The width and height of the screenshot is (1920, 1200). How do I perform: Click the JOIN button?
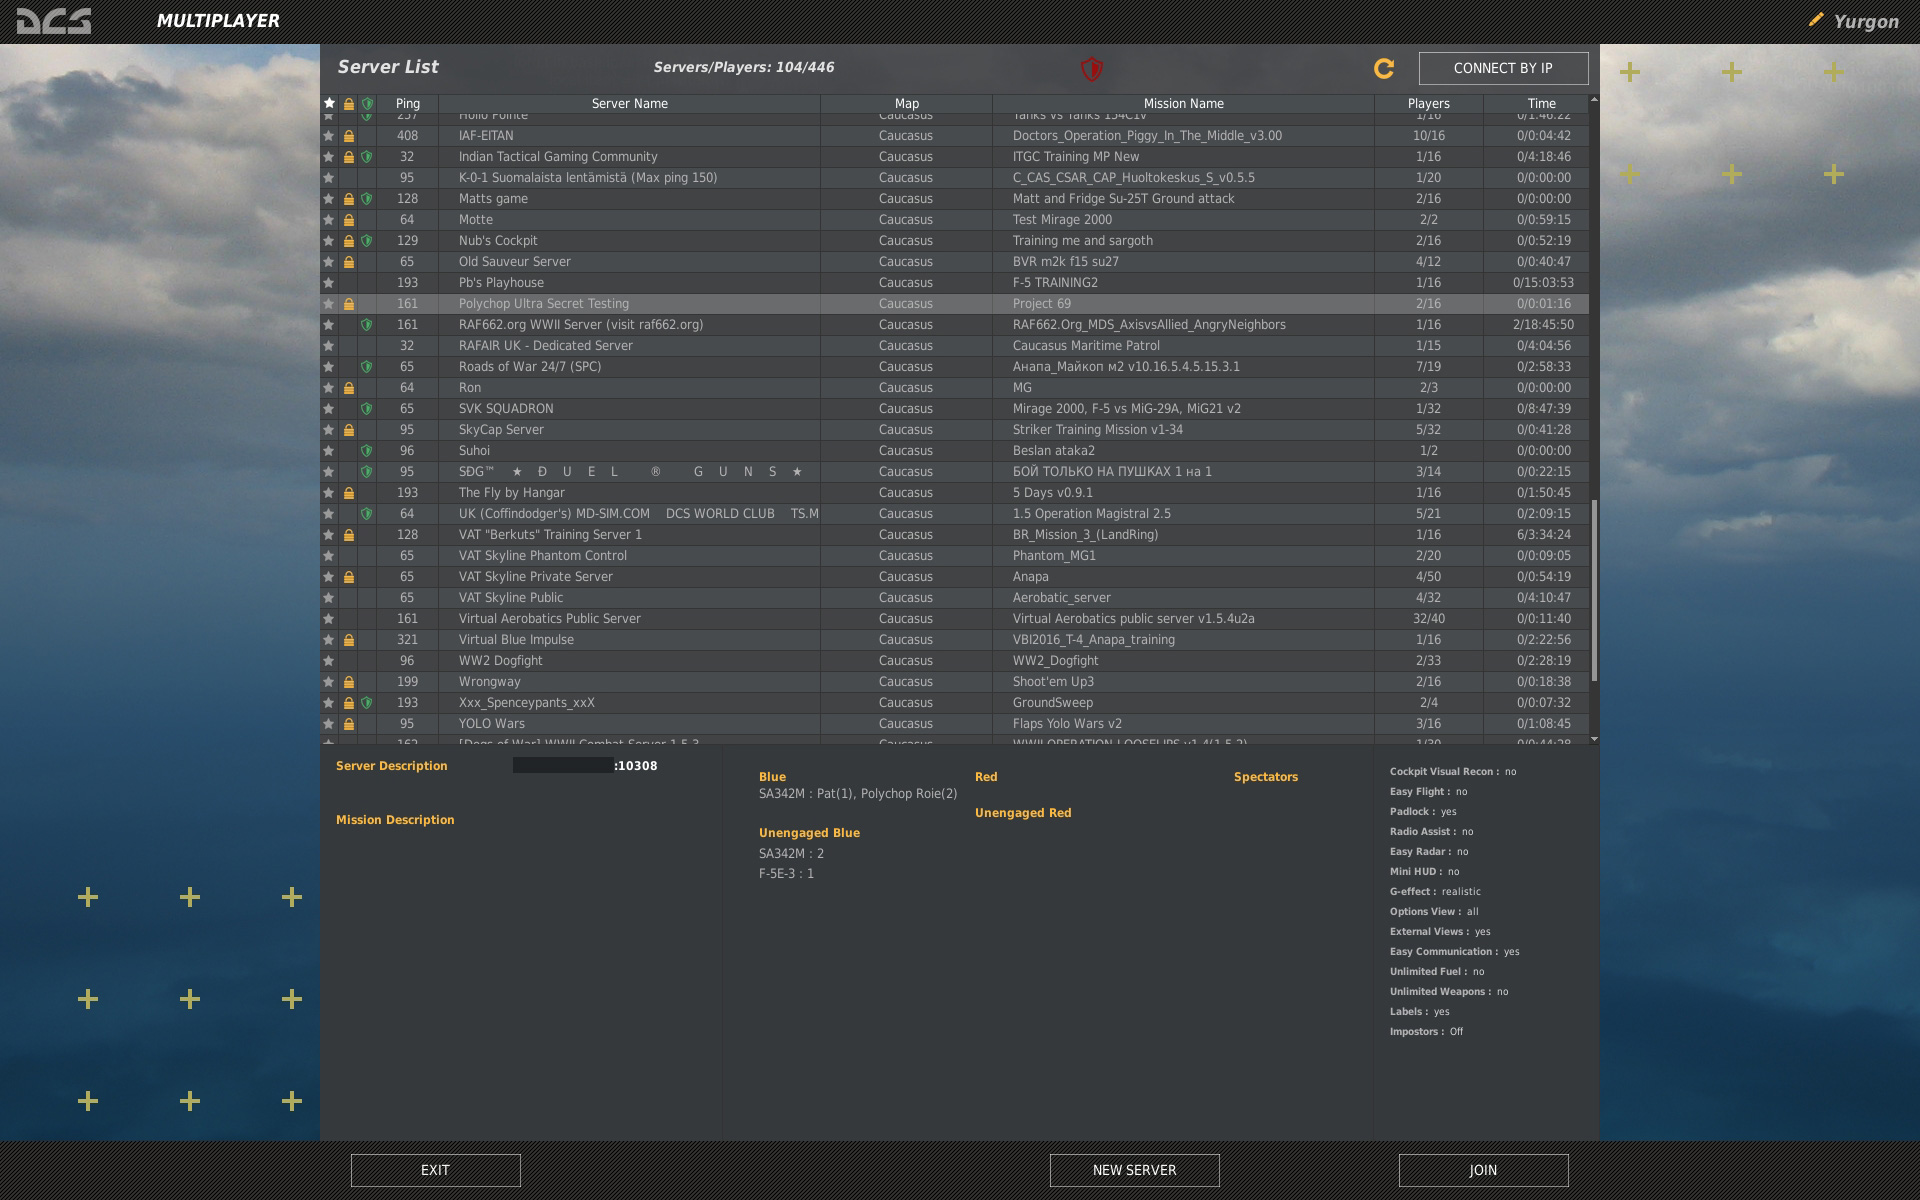click(1483, 1170)
